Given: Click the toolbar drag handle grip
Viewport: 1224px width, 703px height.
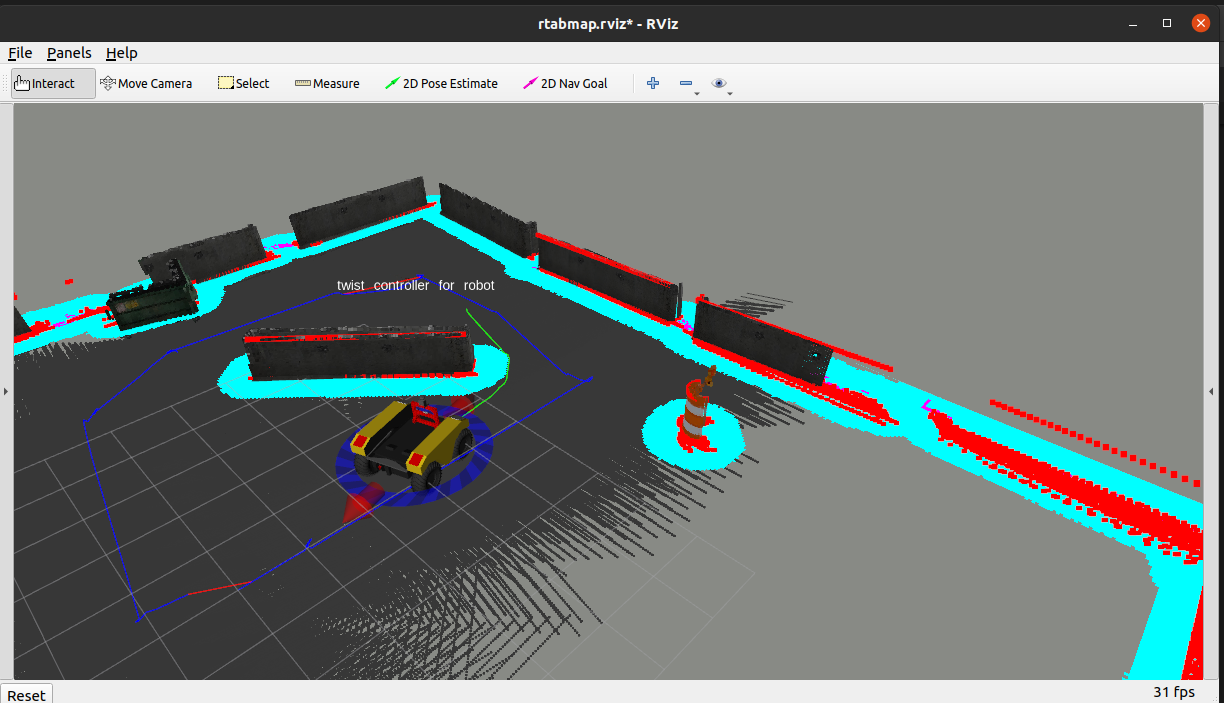Looking at the screenshot, I should coord(6,84).
